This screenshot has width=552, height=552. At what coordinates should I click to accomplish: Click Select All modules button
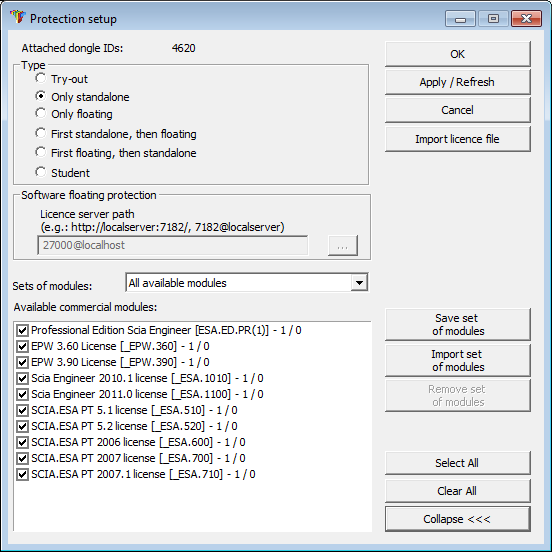pyautogui.click(x=458, y=463)
